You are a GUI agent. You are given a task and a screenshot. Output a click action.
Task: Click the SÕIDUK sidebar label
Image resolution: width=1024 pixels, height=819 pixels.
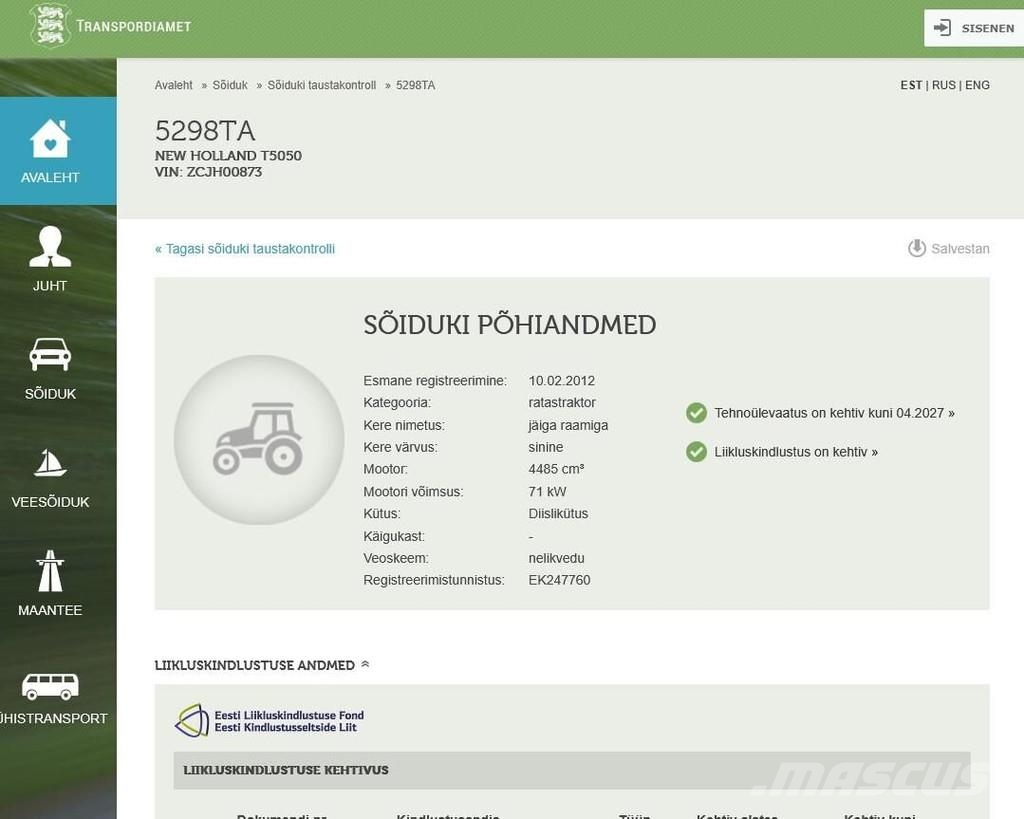(x=50, y=394)
